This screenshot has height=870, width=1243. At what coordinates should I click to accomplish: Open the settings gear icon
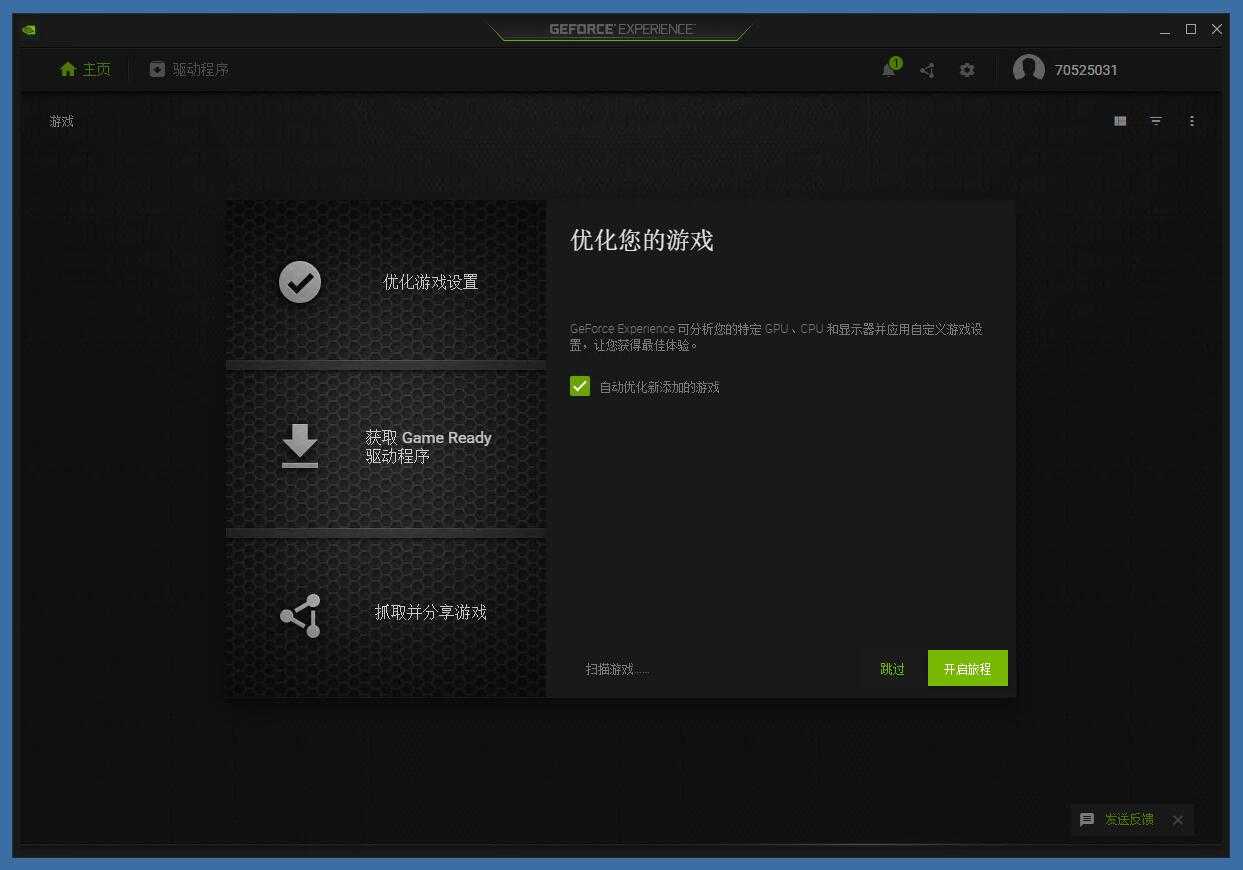(x=967, y=70)
